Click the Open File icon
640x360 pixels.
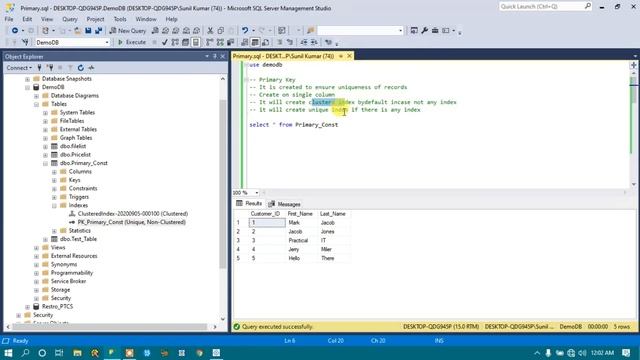click(x=78, y=31)
